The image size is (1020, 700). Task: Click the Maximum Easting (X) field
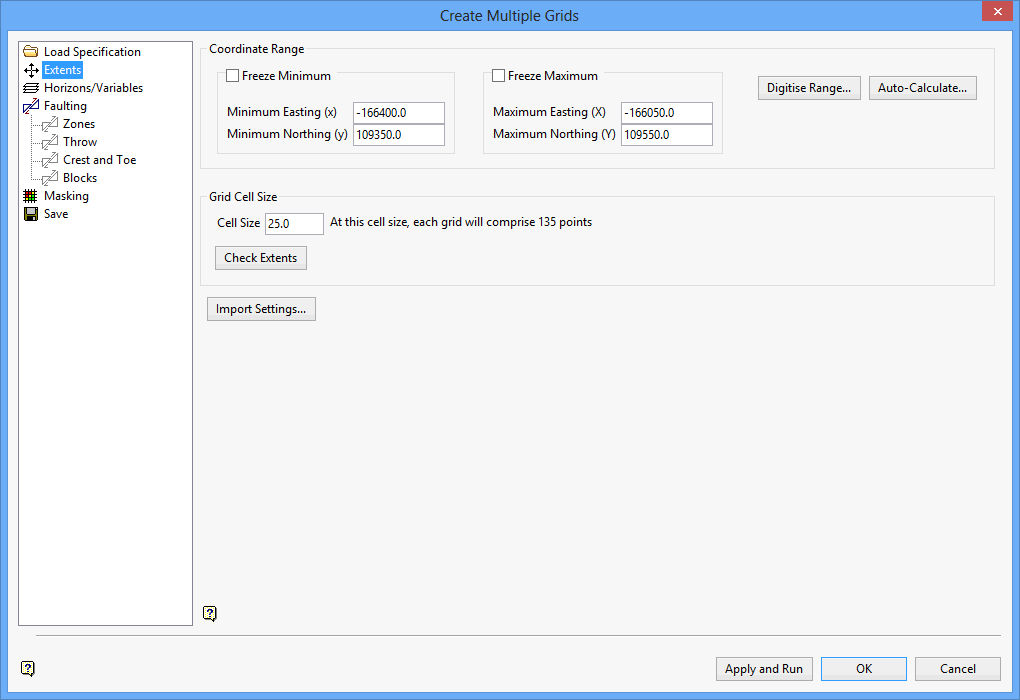coord(667,113)
